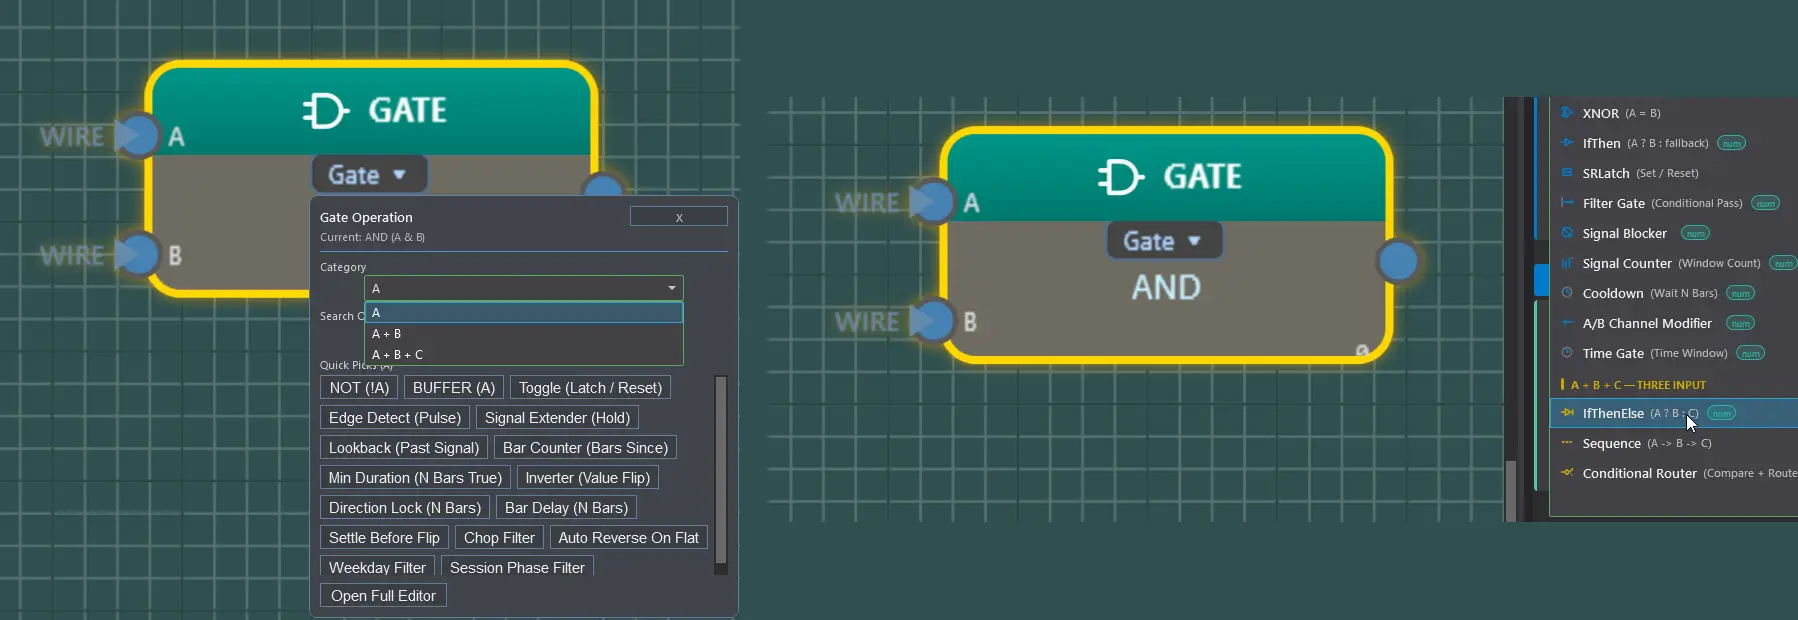
Task: Pick NOT (!A) quick pick
Action: (359, 388)
